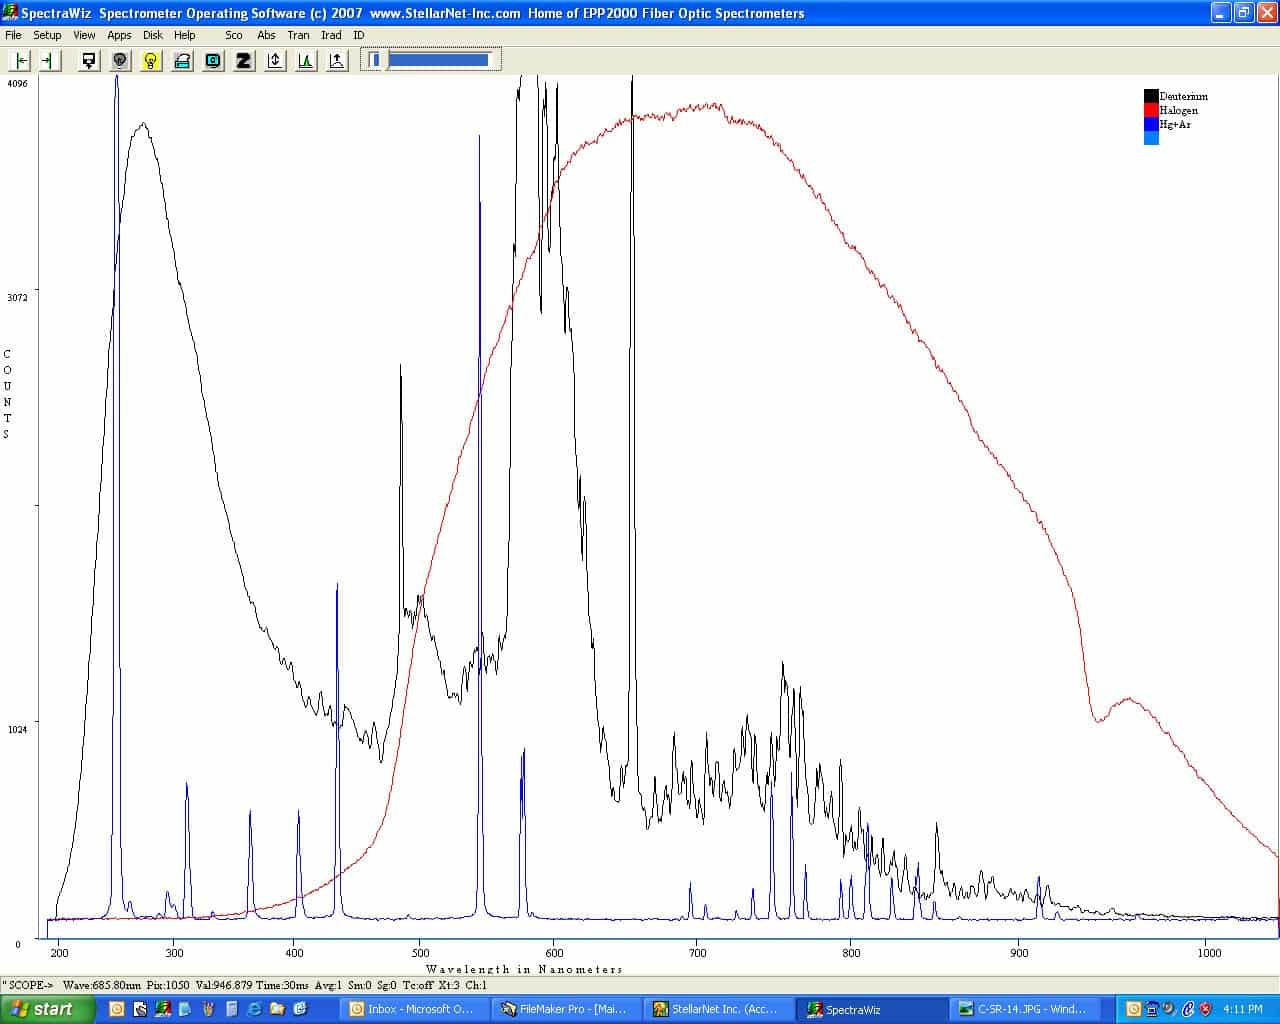Viewport: 1280px width, 1024px height.
Task: Switch to the FileMaker Pro taskbar window
Action: (566, 1009)
